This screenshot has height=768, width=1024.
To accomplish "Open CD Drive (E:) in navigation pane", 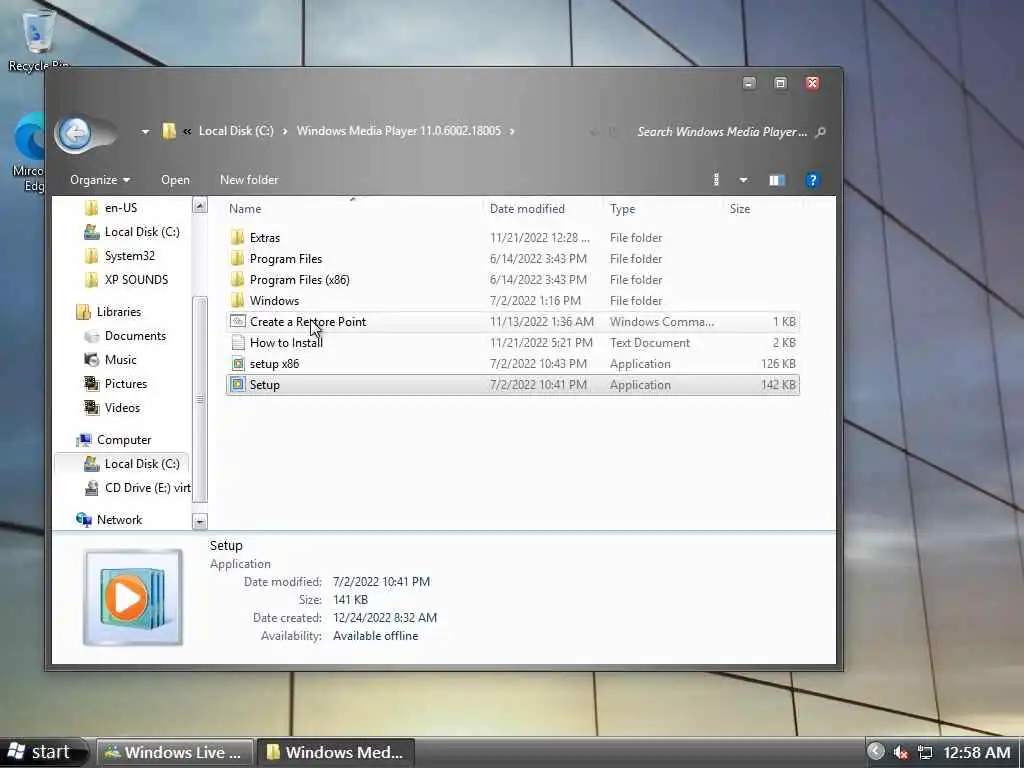I will 148,488.
